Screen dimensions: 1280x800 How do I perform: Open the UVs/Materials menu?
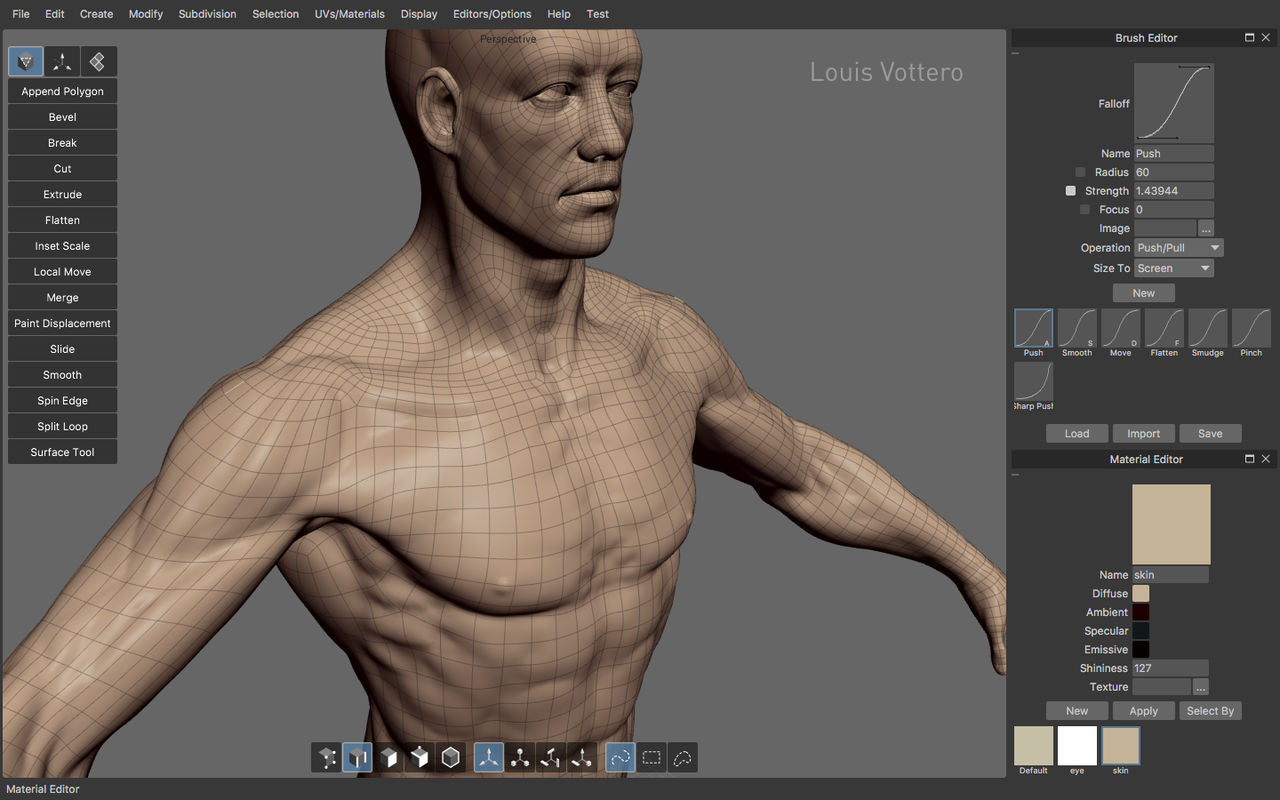click(349, 14)
